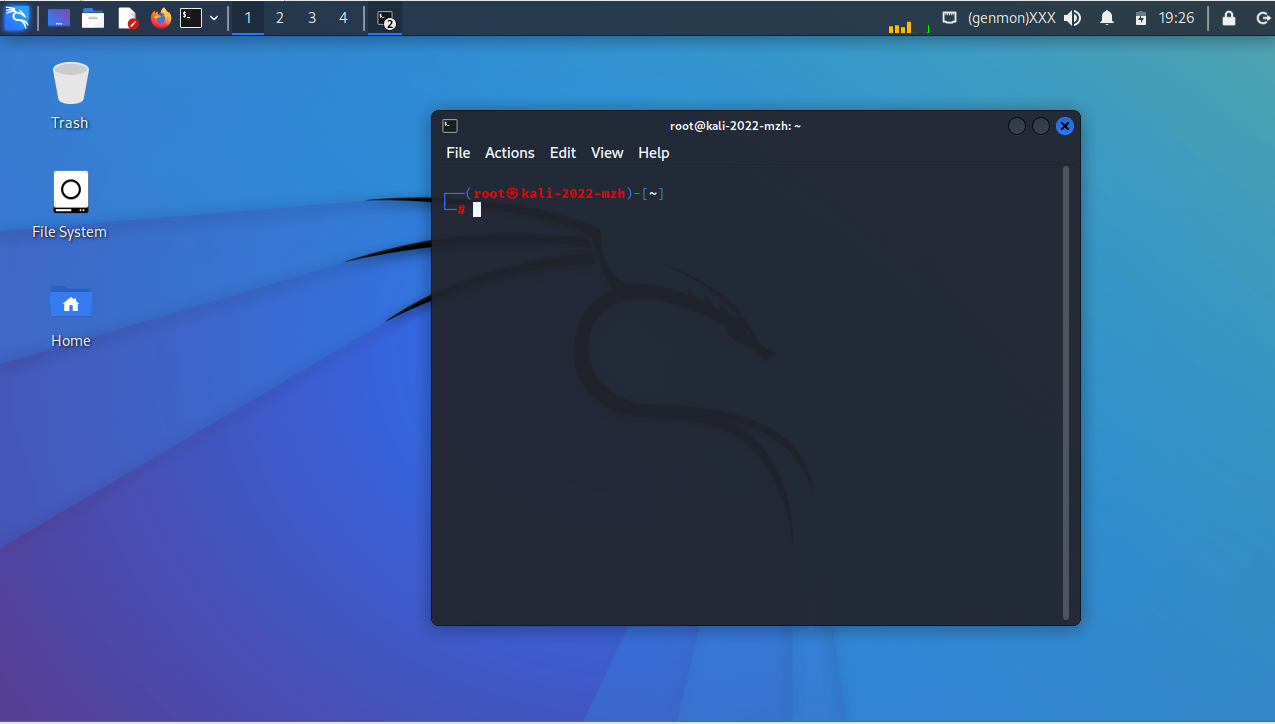Open the notifications bell icon
Screen dimensions: 1275x724
(x=1107, y=18)
